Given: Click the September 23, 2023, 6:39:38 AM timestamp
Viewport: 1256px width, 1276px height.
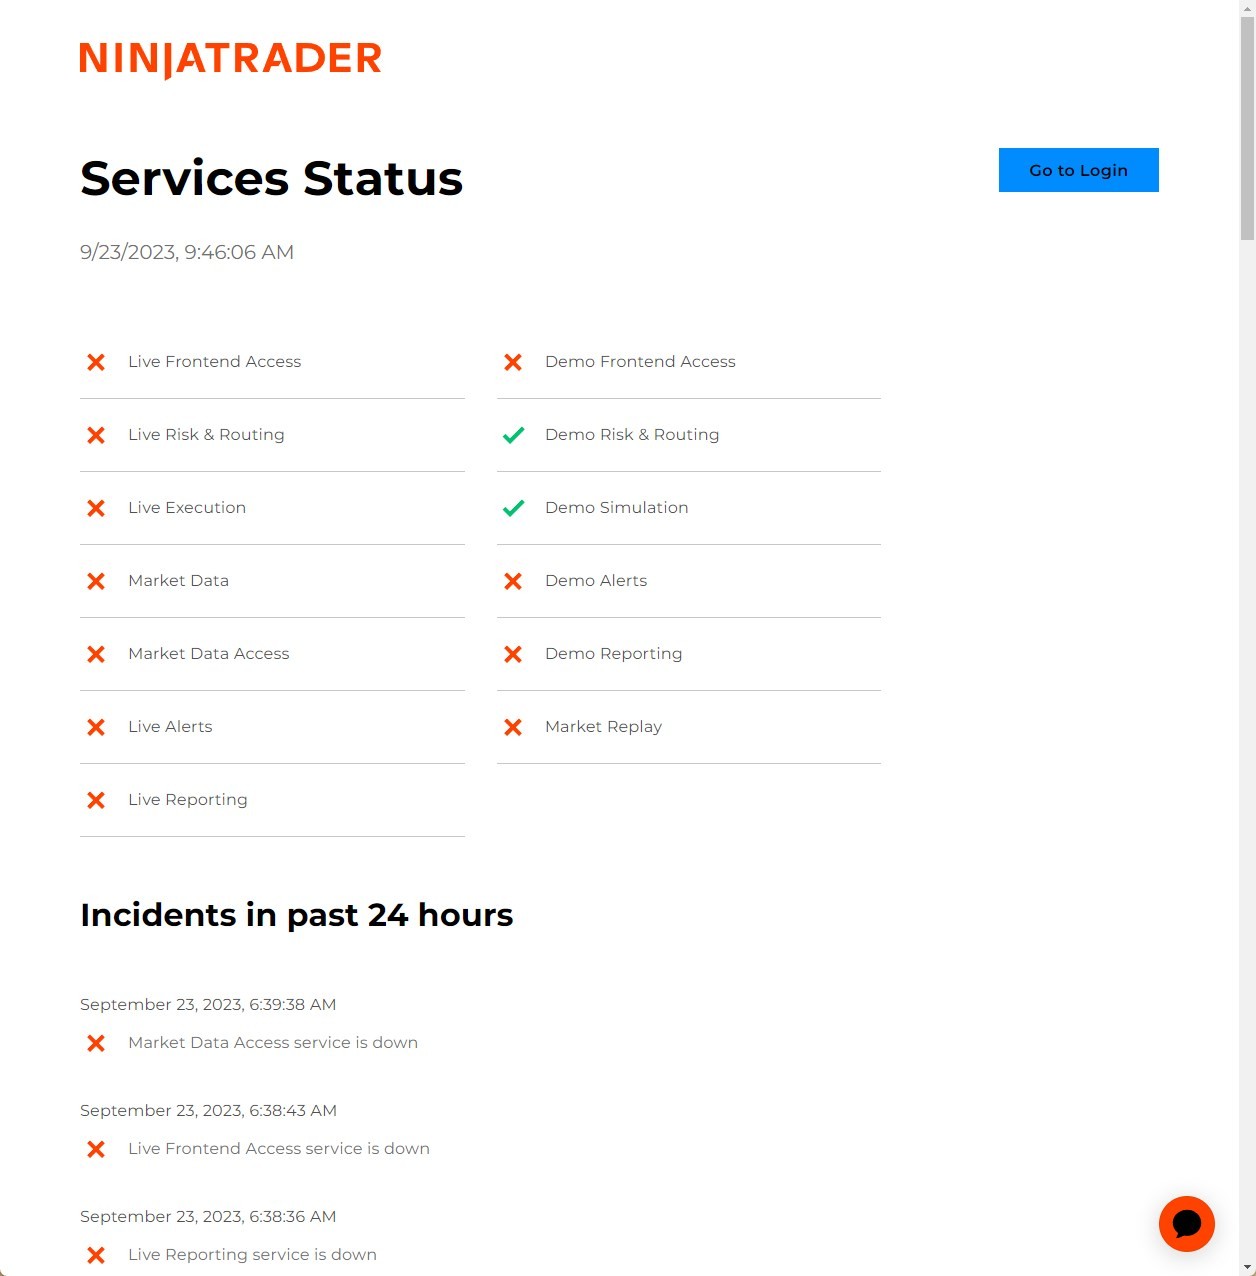Looking at the screenshot, I should tap(208, 1004).
